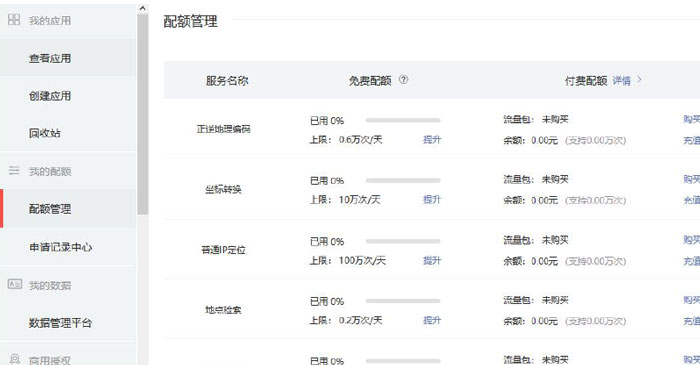Click the 配额管理 page heading
Screen dimensions: 700x365
(191, 21)
